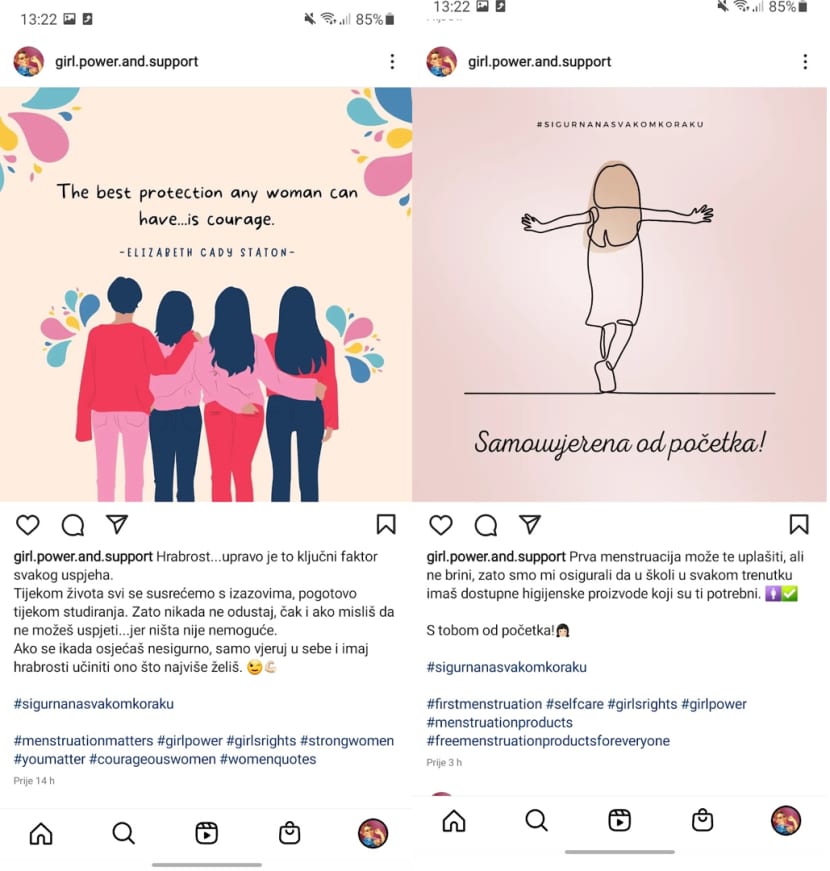Open comments on the left post
This screenshot has height=871, width=830.
pos(73,525)
